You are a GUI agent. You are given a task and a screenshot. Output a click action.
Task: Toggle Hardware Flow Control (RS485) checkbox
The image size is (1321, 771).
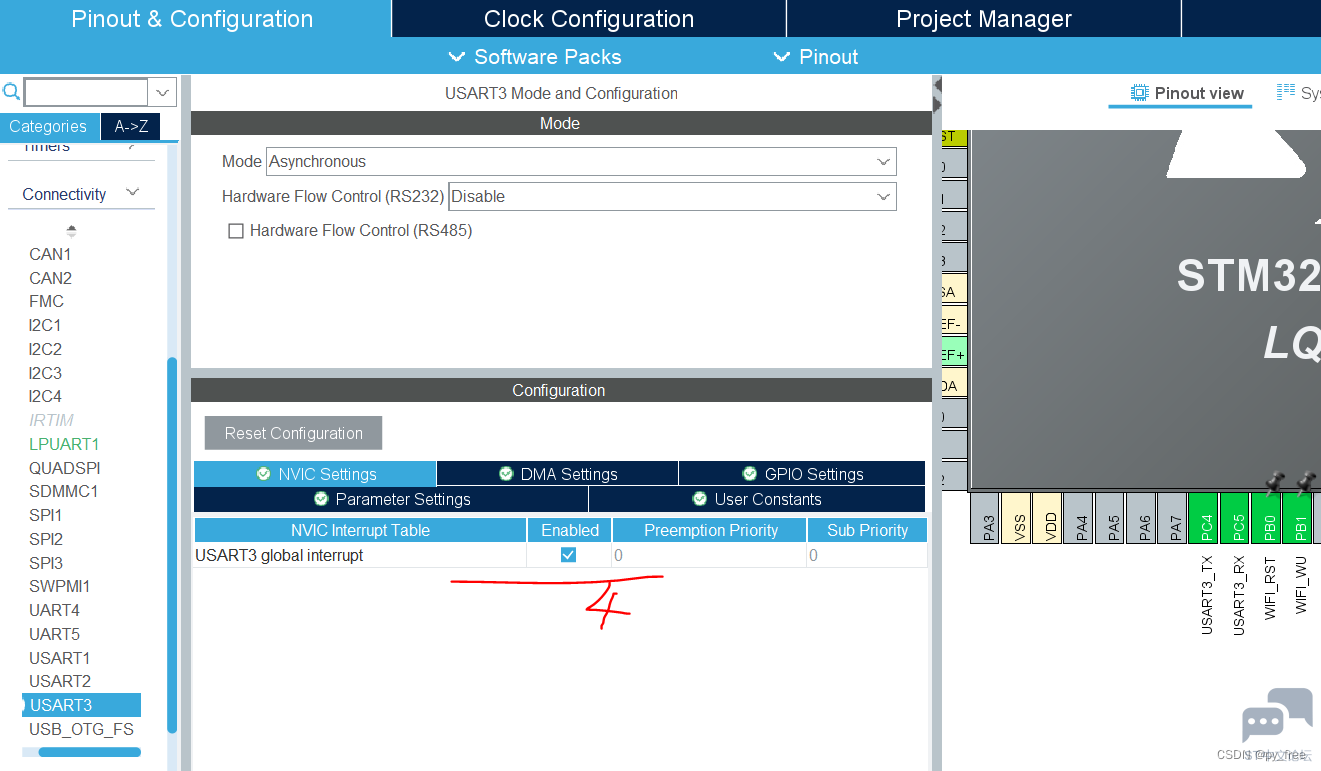click(236, 231)
